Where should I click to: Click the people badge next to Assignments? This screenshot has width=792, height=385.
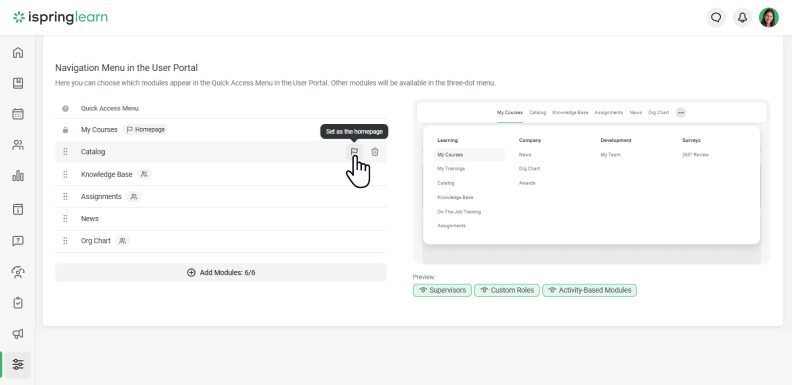click(x=133, y=197)
